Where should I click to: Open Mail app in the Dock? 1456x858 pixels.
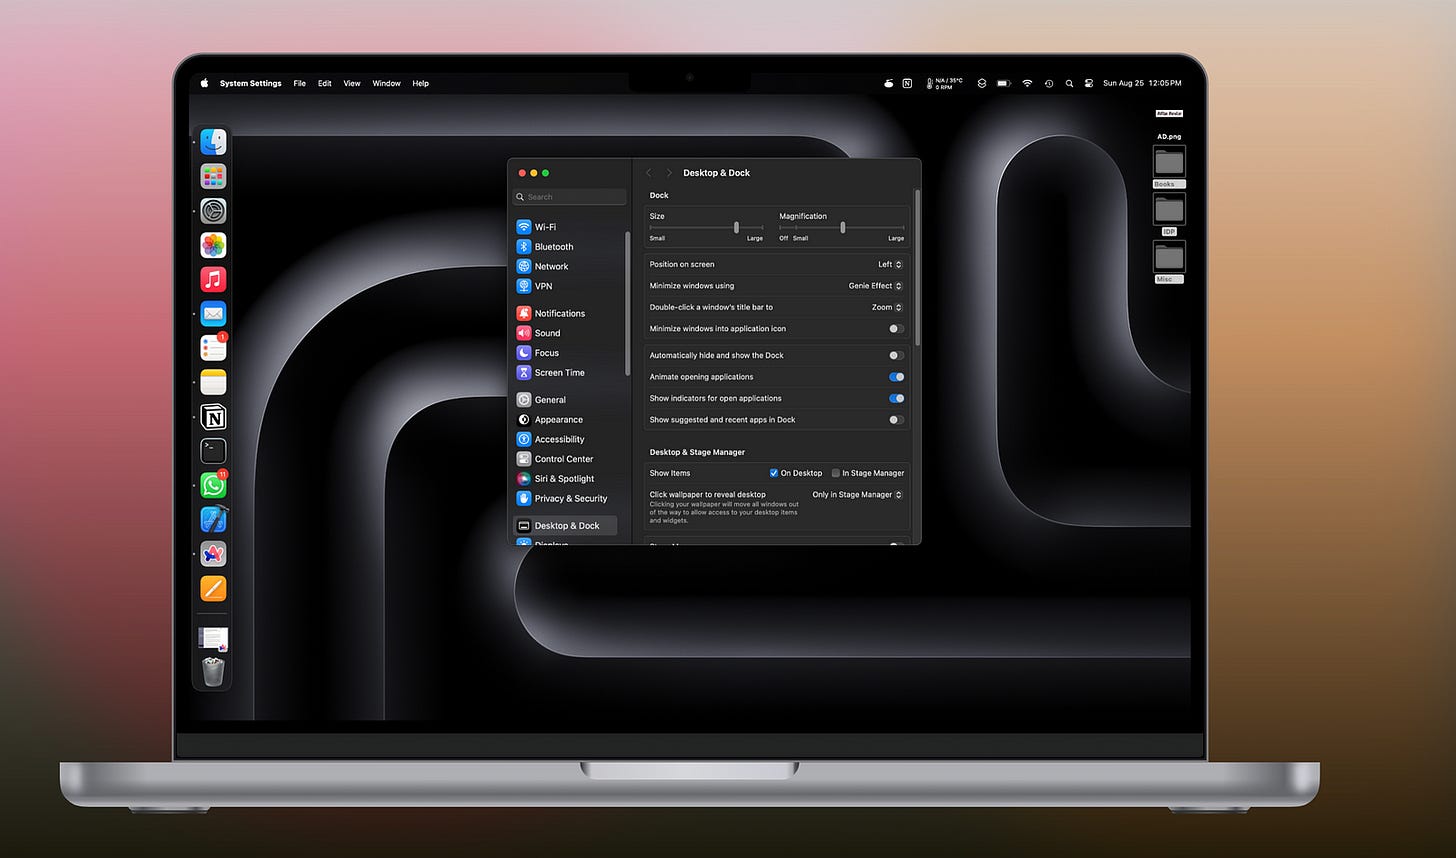click(x=213, y=314)
